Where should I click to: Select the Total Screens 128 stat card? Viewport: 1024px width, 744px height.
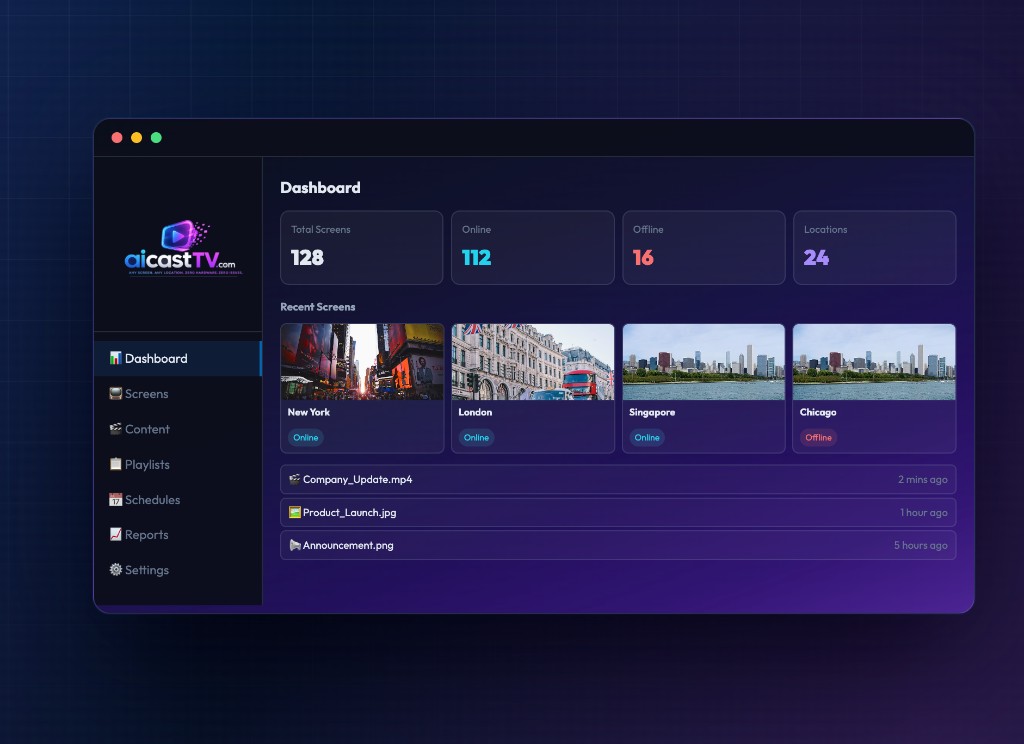click(362, 248)
